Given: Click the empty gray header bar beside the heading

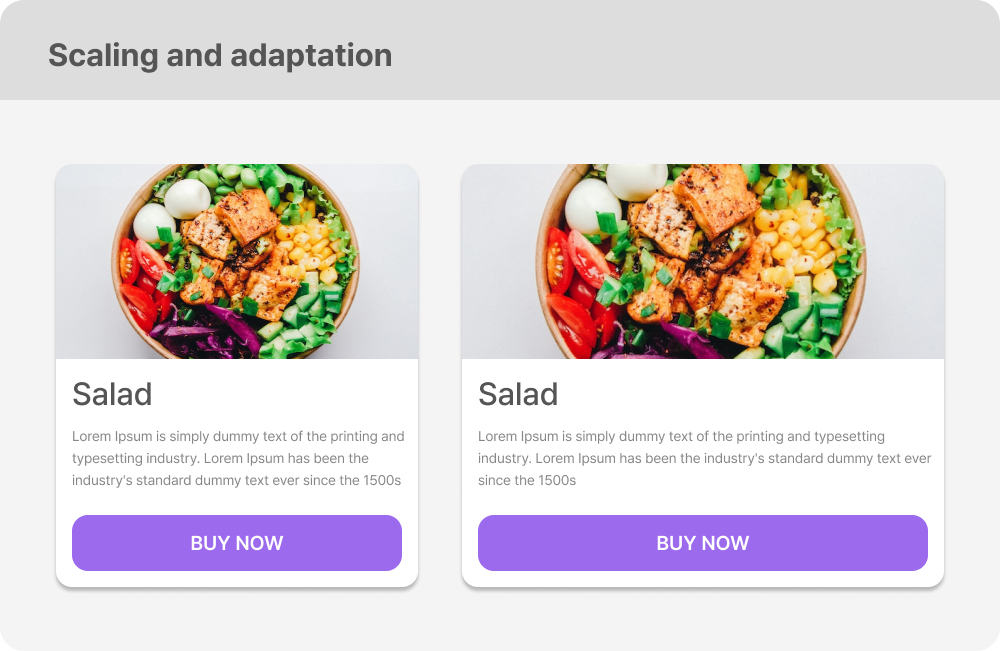Looking at the screenshot, I should point(700,52).
